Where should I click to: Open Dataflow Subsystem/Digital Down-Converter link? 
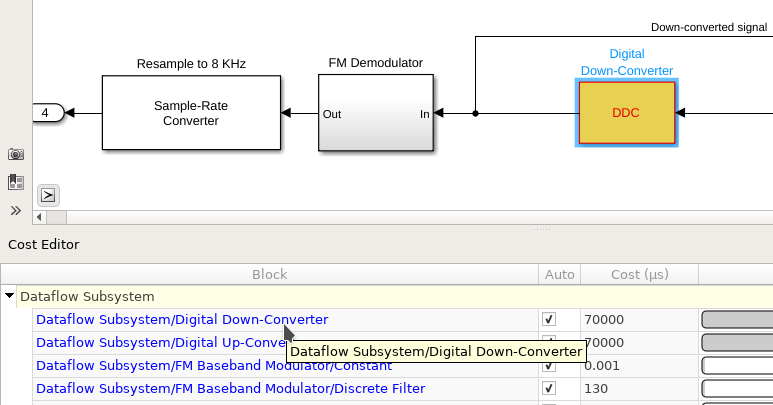(182, 319)
